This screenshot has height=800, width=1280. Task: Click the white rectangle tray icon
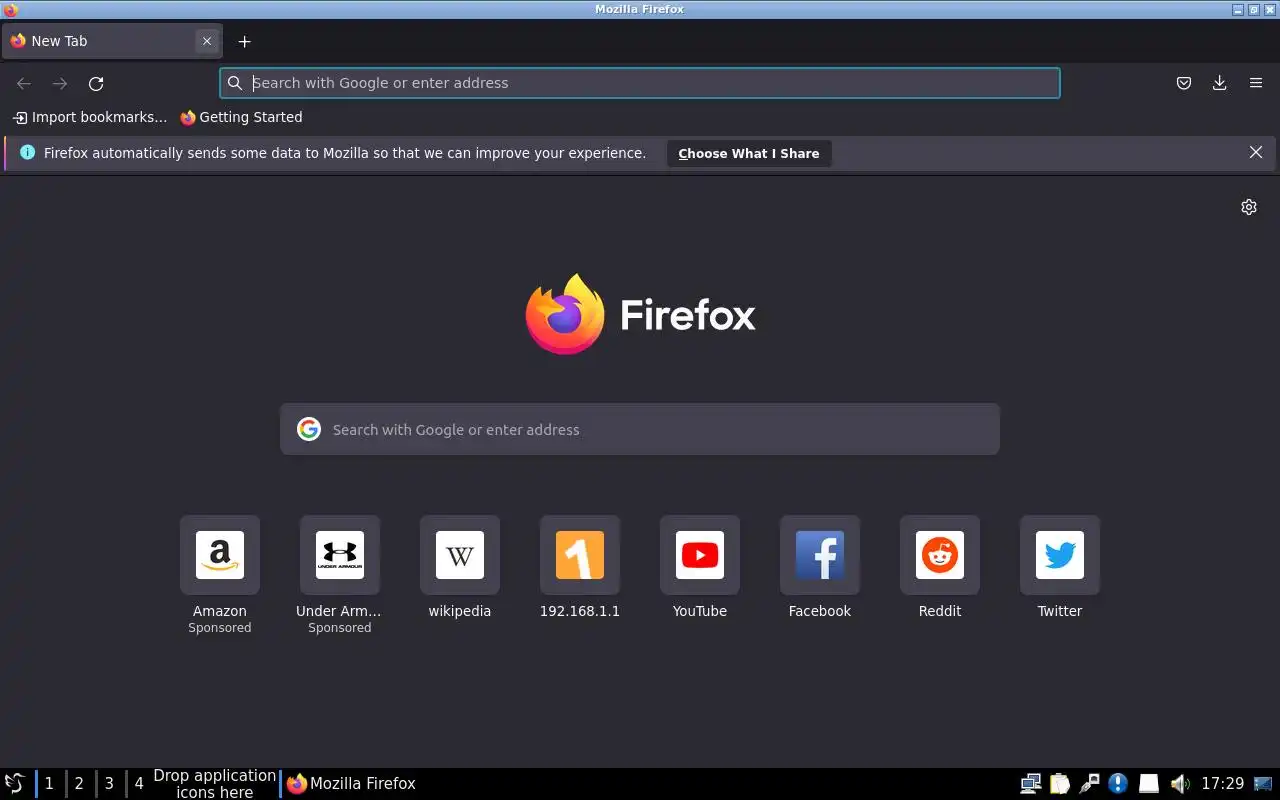click(x=1149, y=783)
